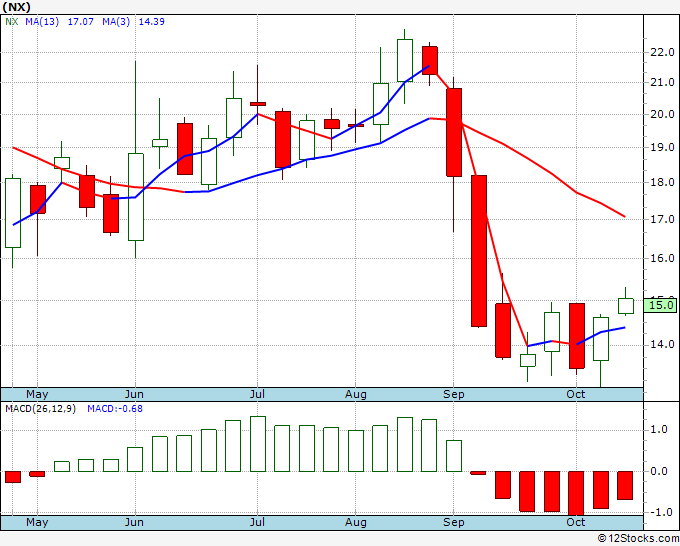
Task: Select Jun on the price chart date axis
Action: coord(134,394)
